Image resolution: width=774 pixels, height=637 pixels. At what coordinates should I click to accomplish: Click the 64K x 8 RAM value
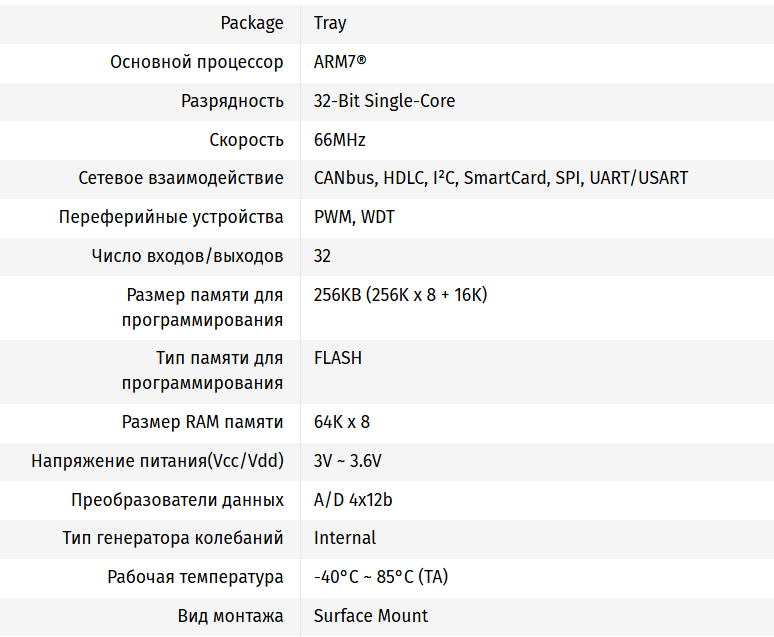(x=342, y=422)
